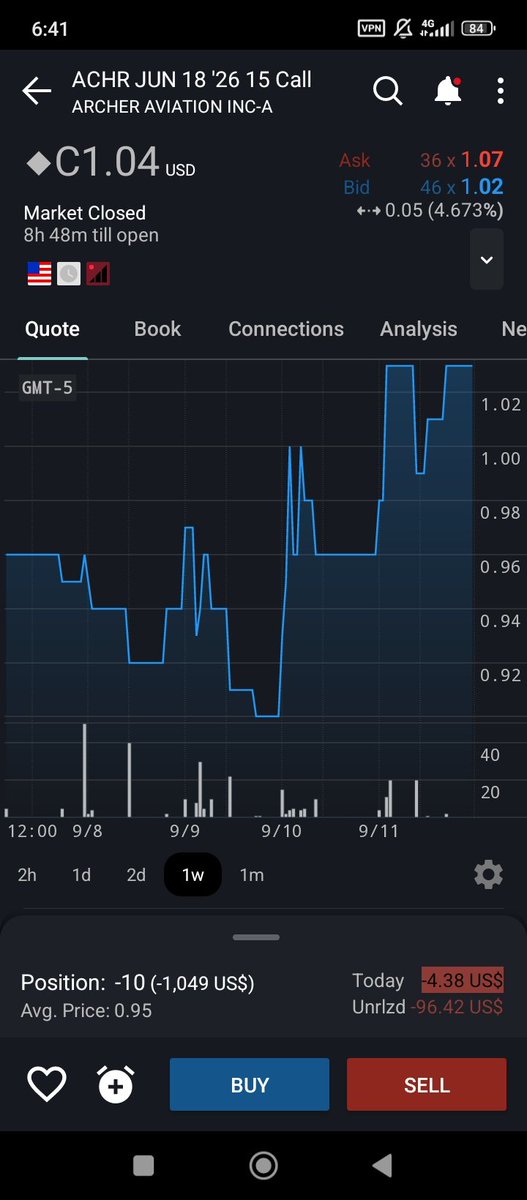This screenshot has height=1200, width=527.
Task: Tap the last price C1.04
Action: 108,164
